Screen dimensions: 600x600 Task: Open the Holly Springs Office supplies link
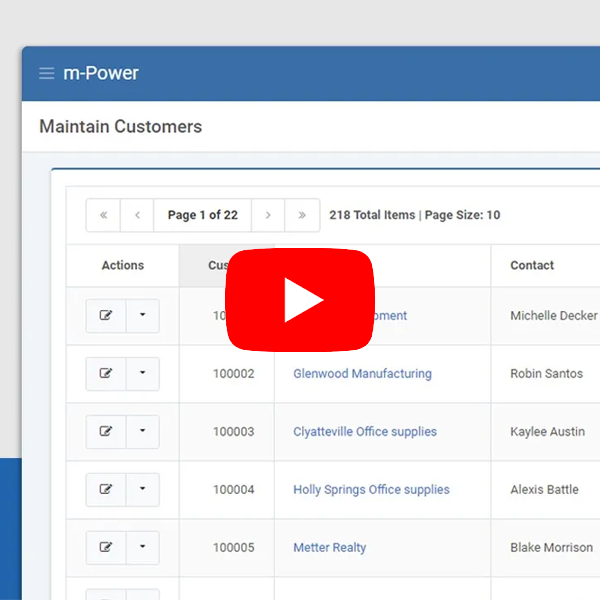point(371,490)
